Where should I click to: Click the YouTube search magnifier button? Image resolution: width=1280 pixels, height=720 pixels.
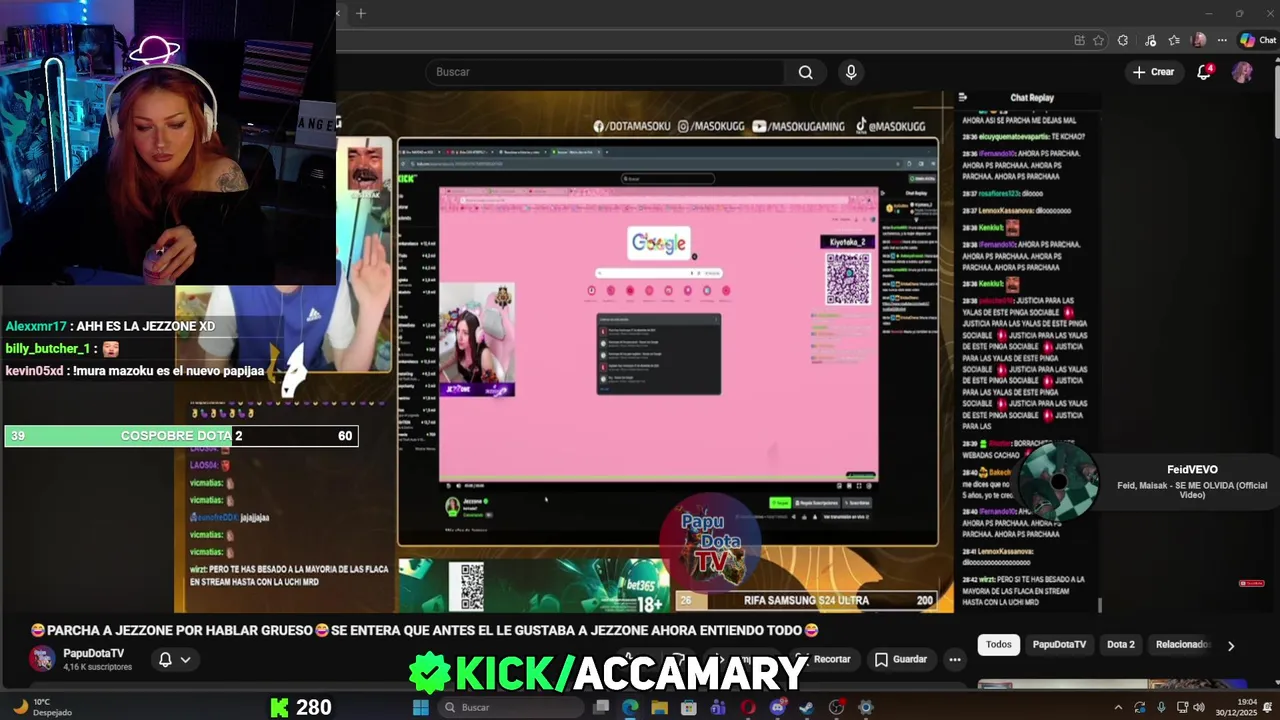(x=805, y=72)
